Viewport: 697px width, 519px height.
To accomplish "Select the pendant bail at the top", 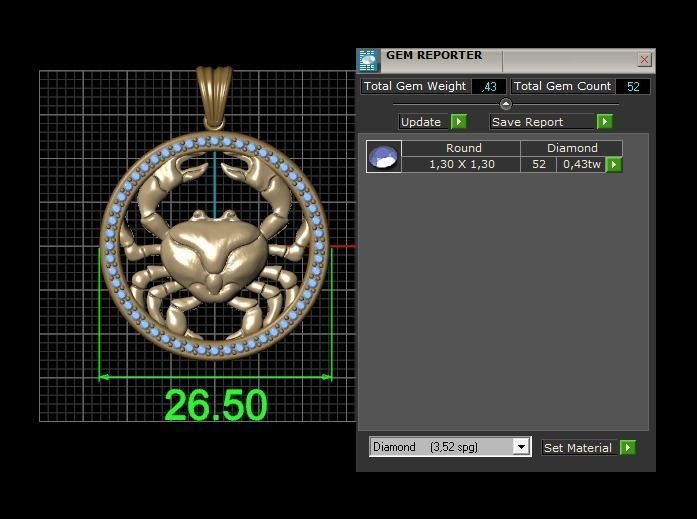I will pos(214,98).
